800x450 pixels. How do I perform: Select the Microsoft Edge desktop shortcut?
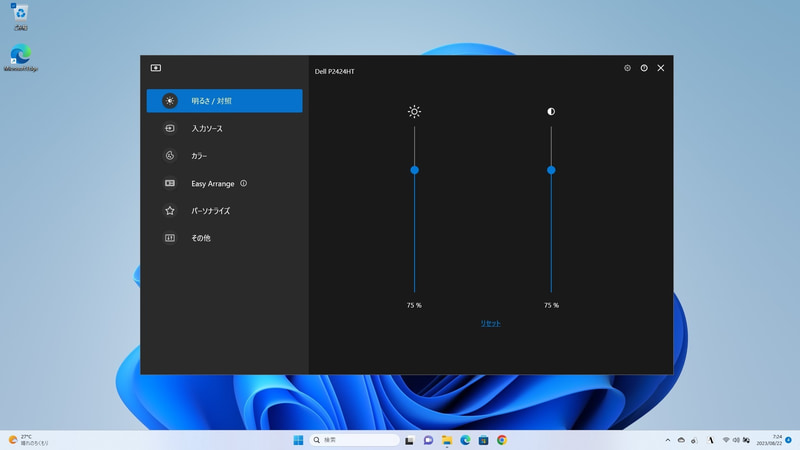coord(20,58)
